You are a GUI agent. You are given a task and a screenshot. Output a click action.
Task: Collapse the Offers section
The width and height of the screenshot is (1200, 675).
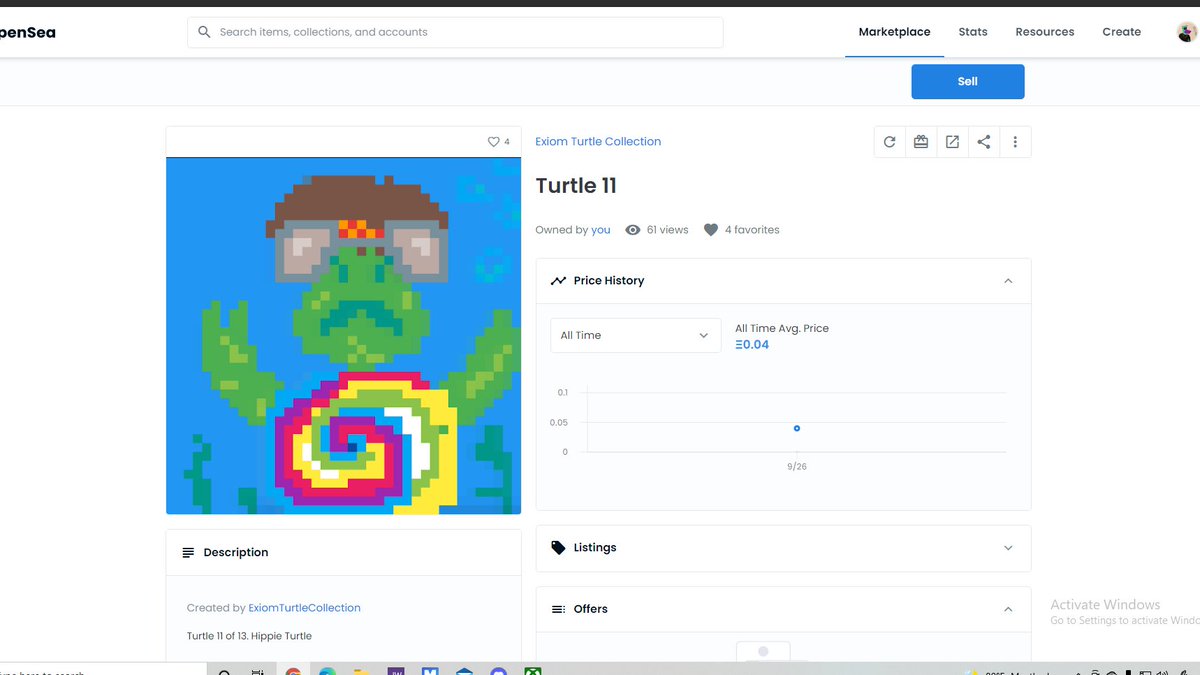coord(1008,608)
